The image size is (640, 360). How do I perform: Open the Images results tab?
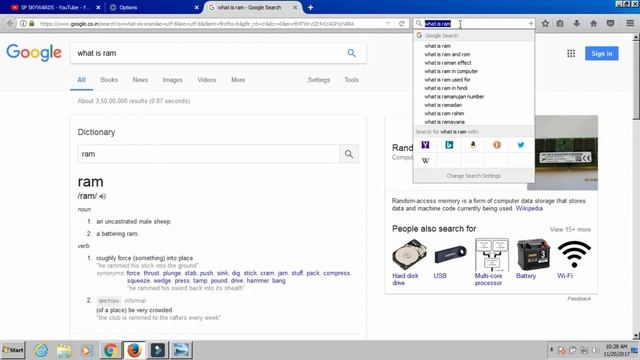pos(172,80)
